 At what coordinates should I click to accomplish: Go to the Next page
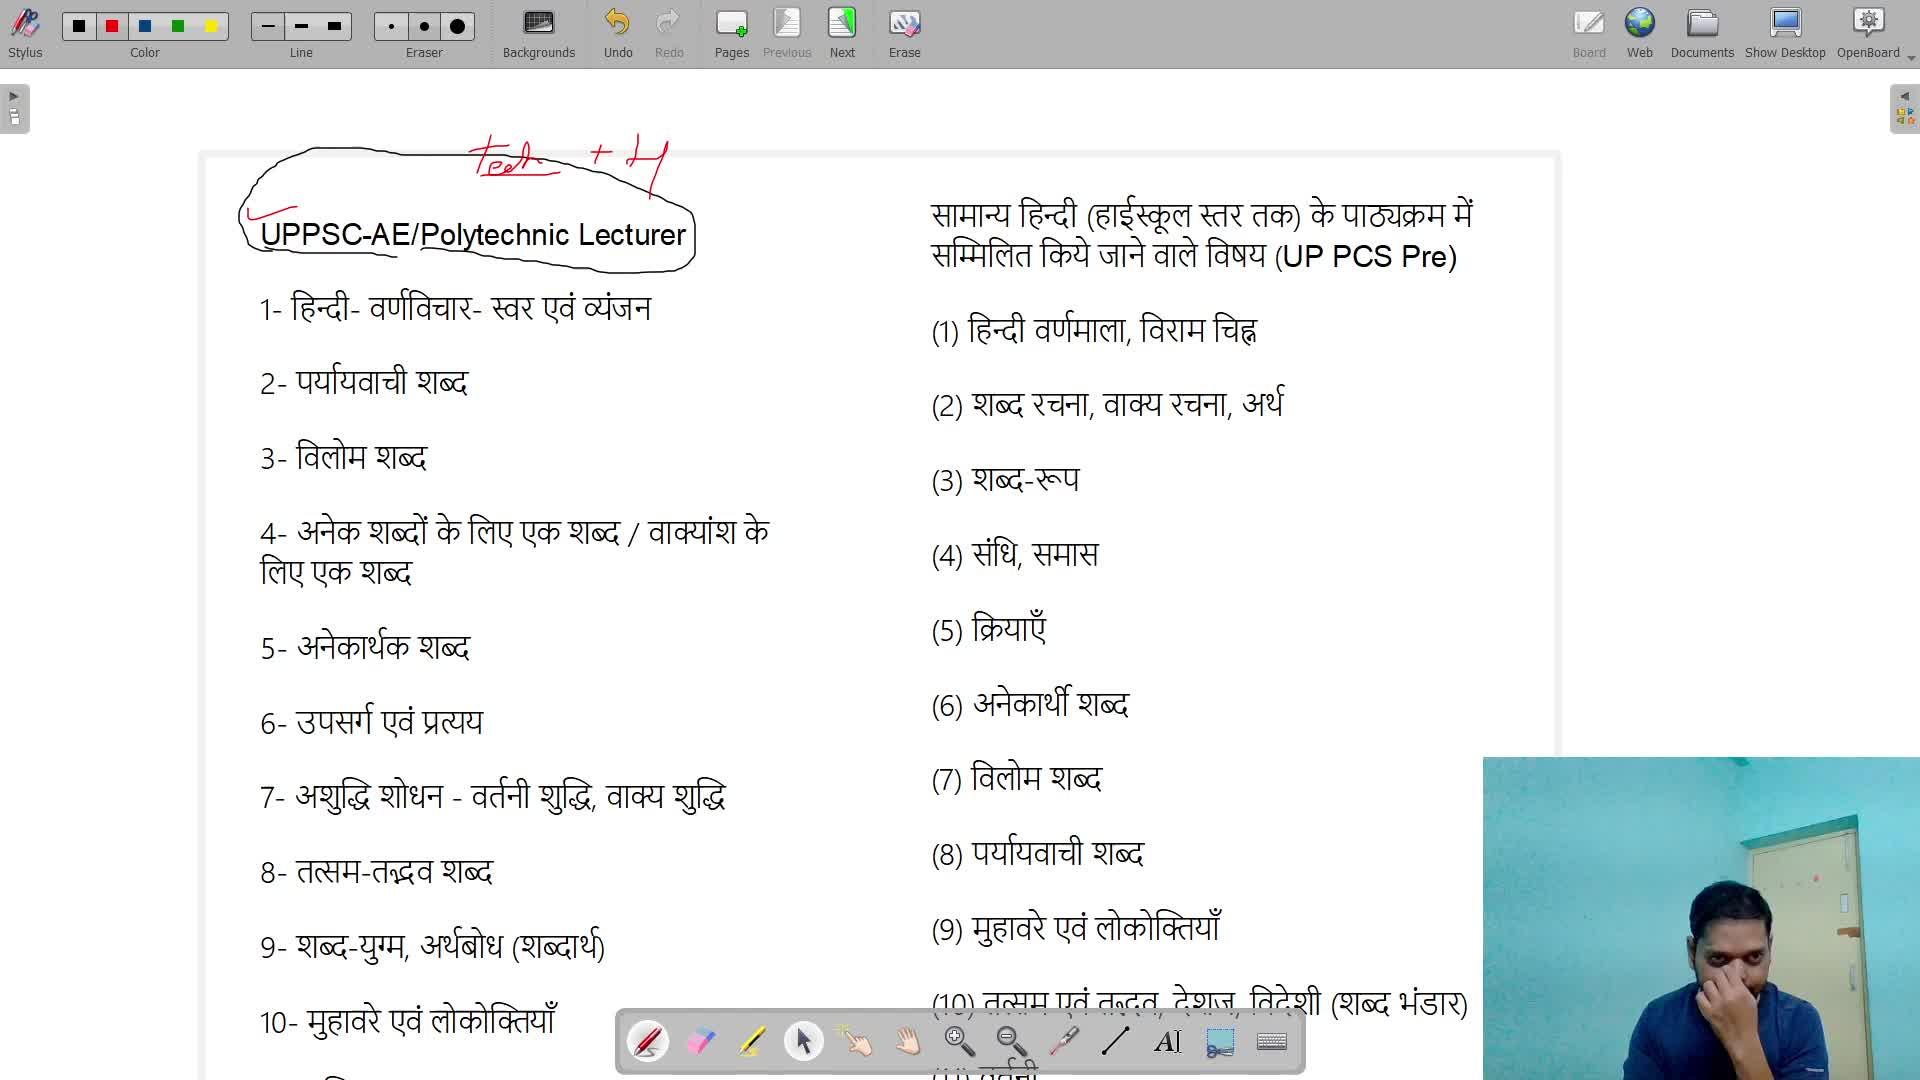842,33
